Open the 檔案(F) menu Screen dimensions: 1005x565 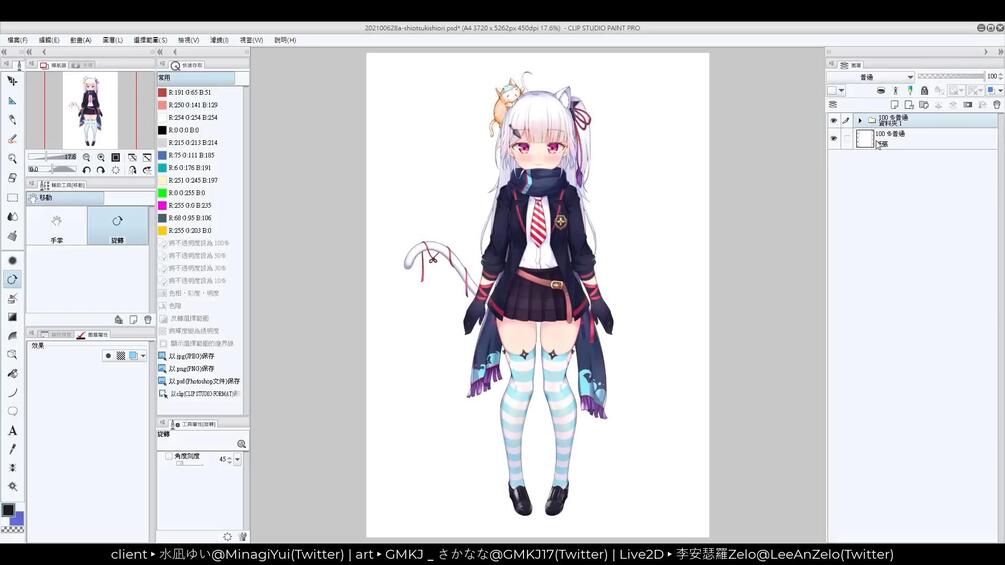[17, 40]
